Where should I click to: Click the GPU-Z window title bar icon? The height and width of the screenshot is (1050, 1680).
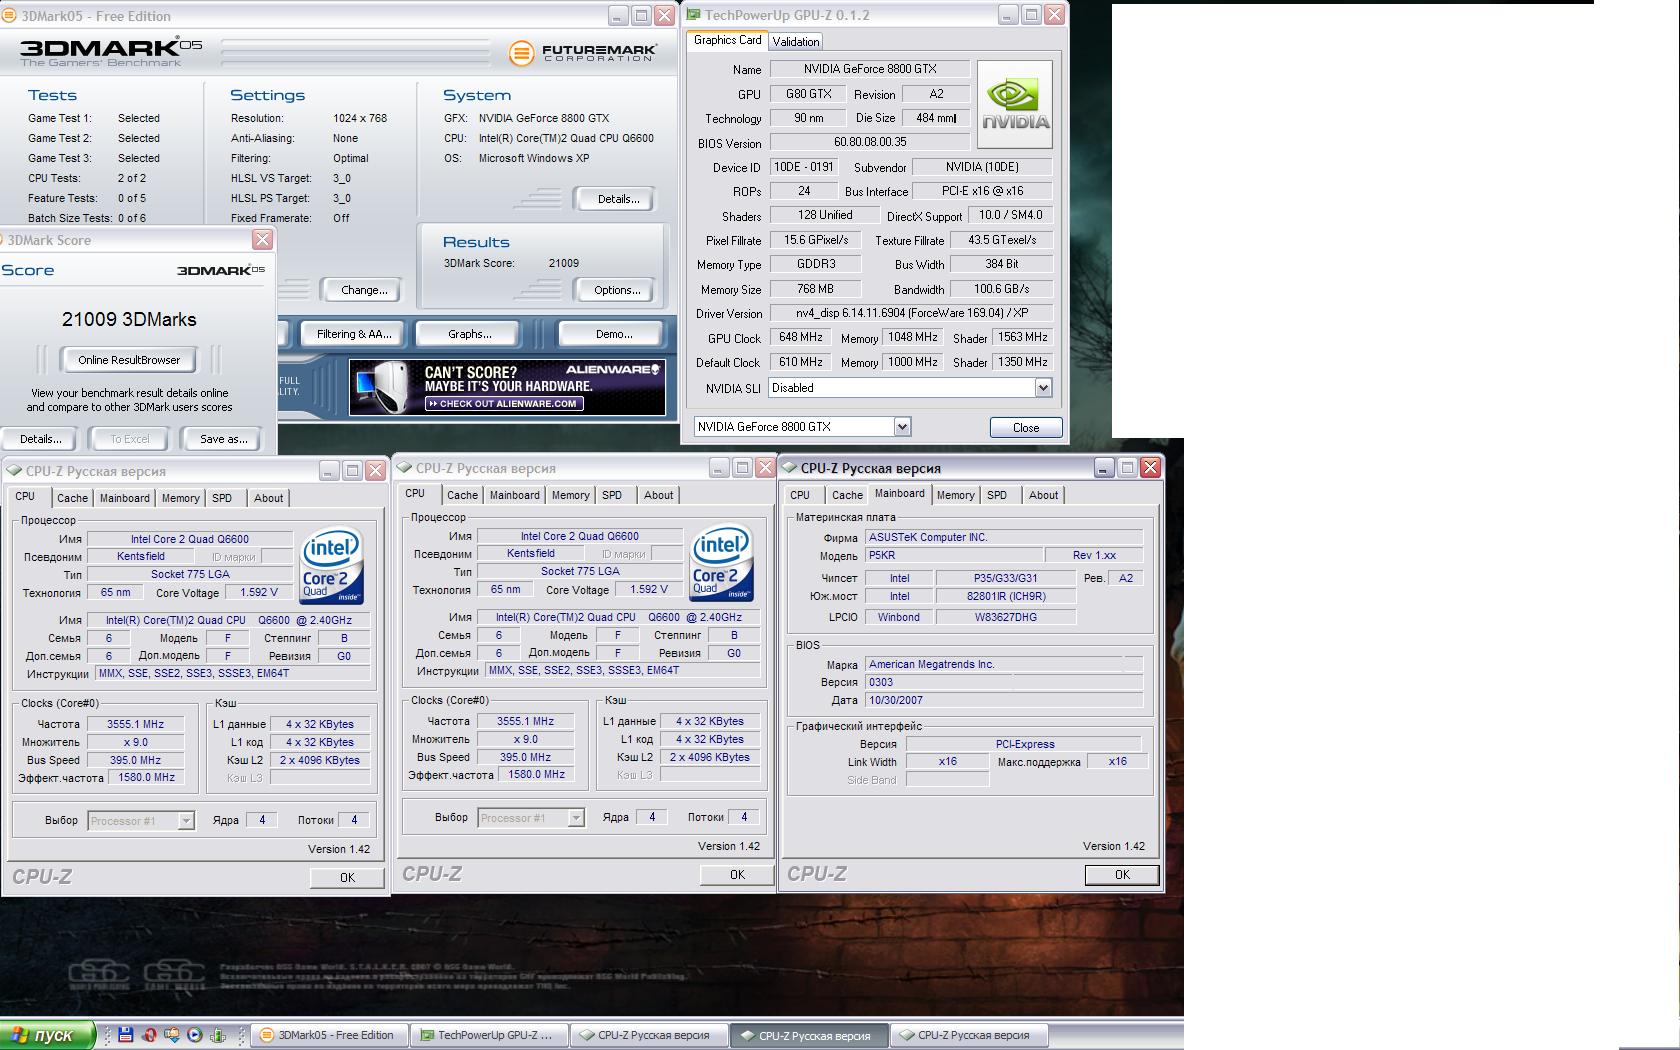694,15
